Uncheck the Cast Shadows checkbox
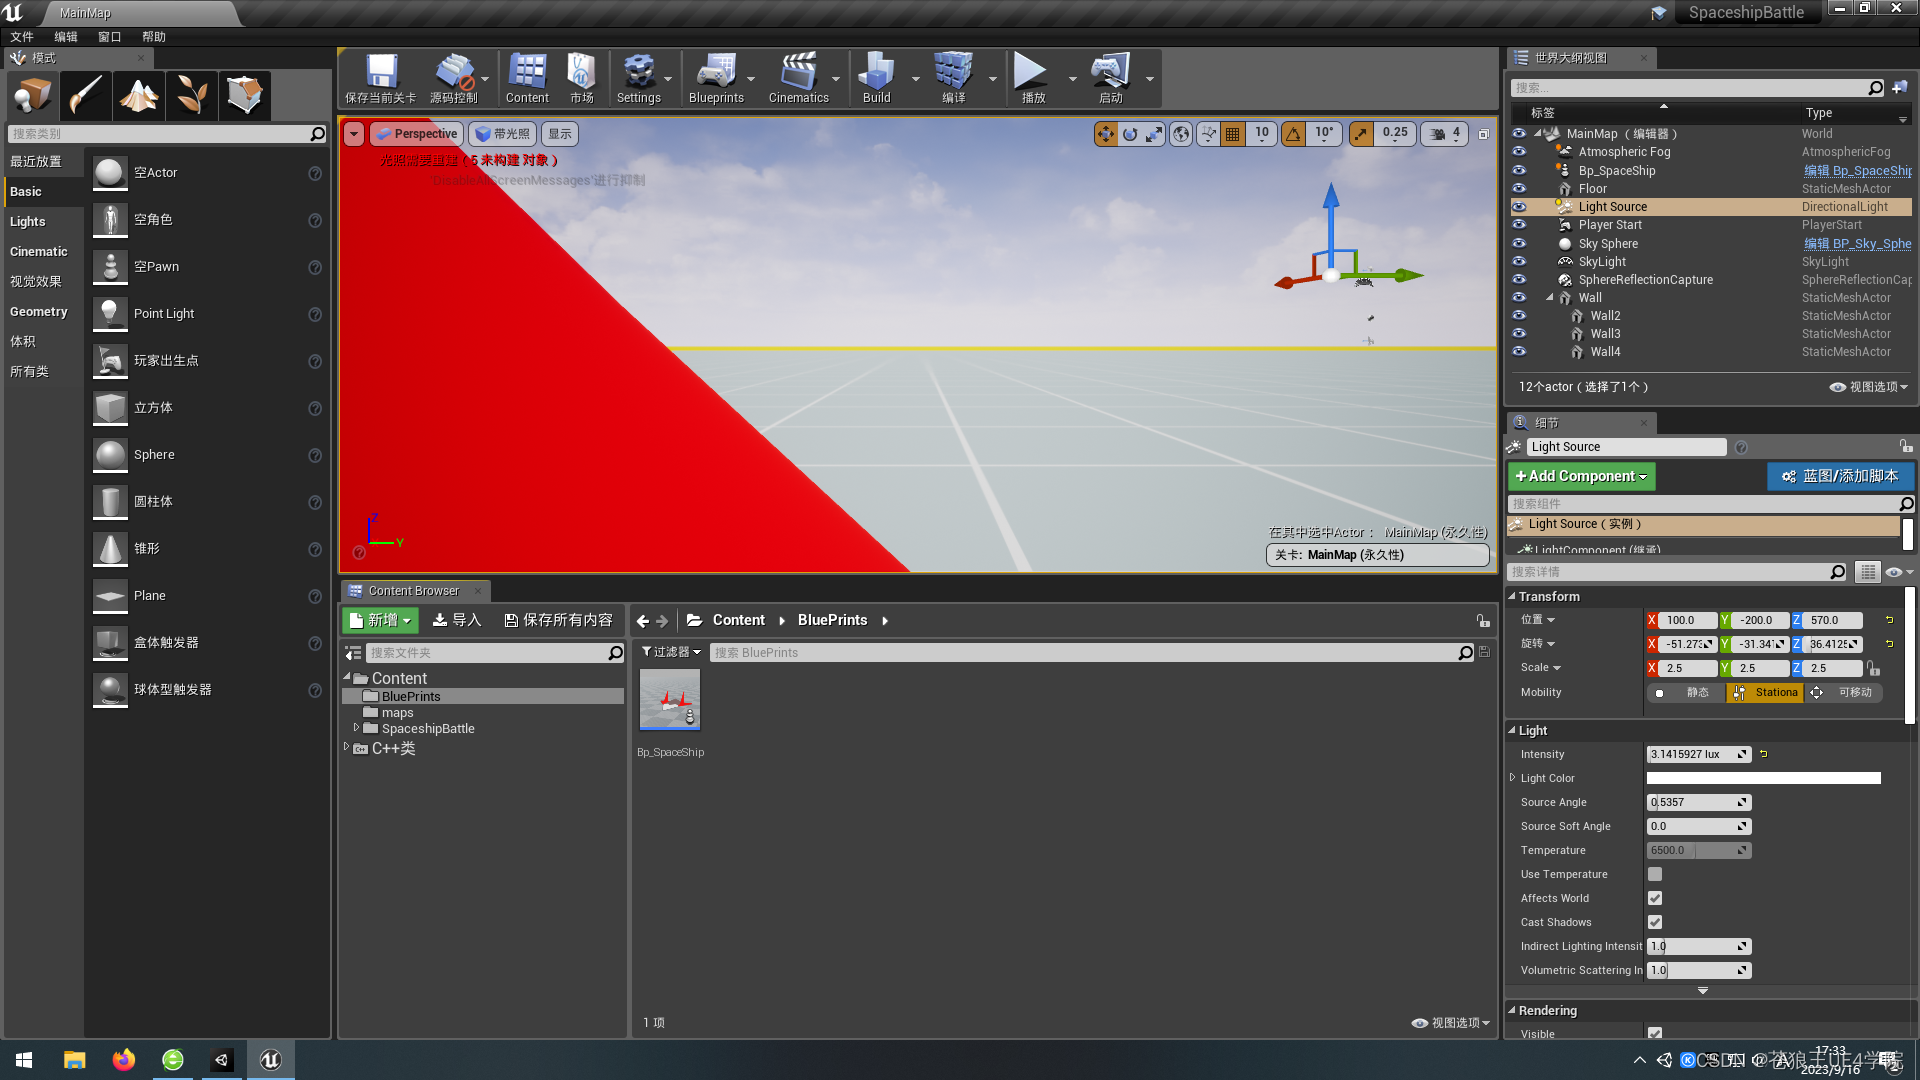The width and height of the screenshot is (1920, 1080). tap(1655, 922)
